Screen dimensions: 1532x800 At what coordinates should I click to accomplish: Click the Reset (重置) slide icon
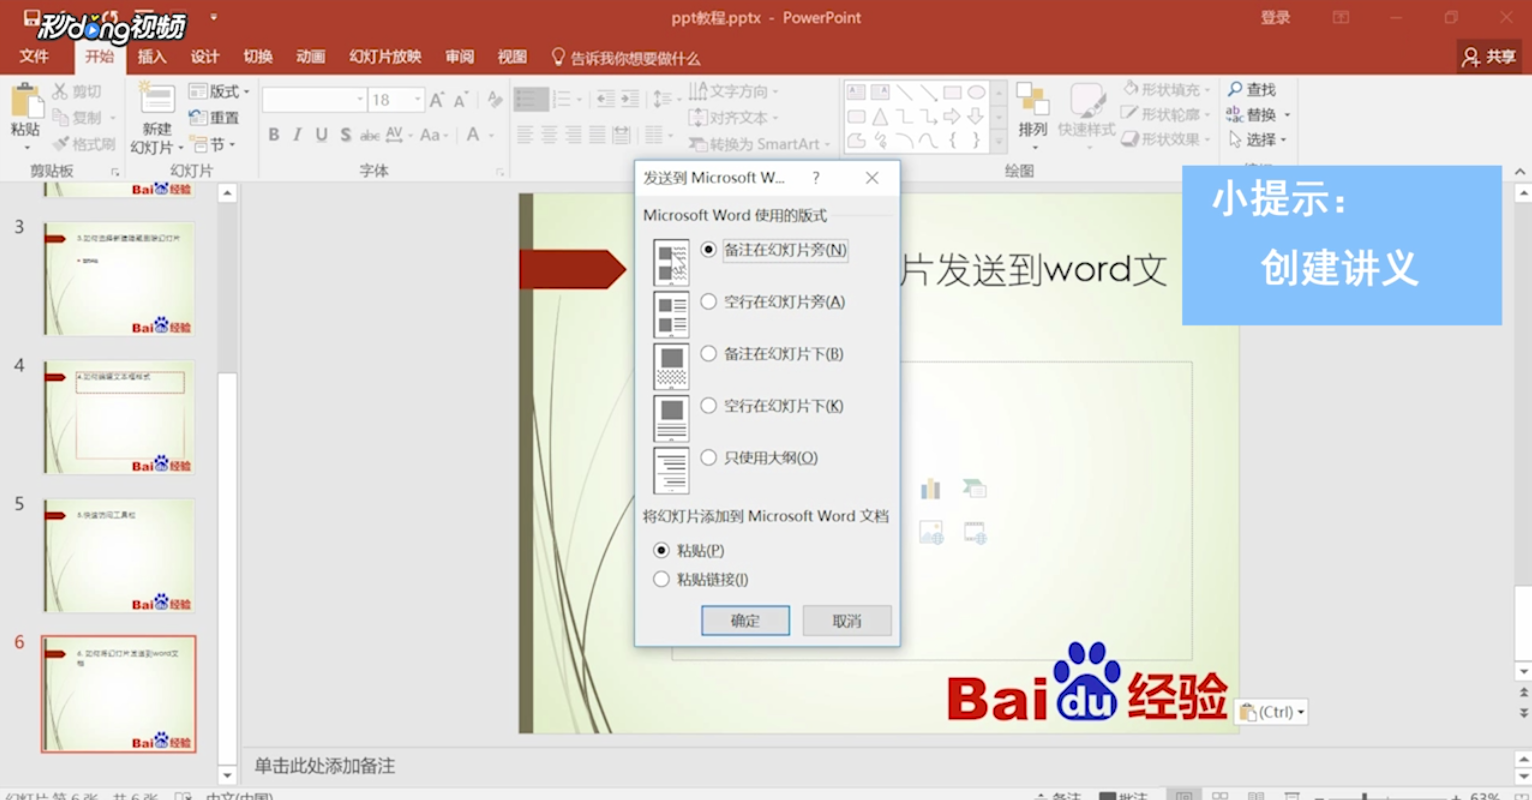tap(198, 118)
